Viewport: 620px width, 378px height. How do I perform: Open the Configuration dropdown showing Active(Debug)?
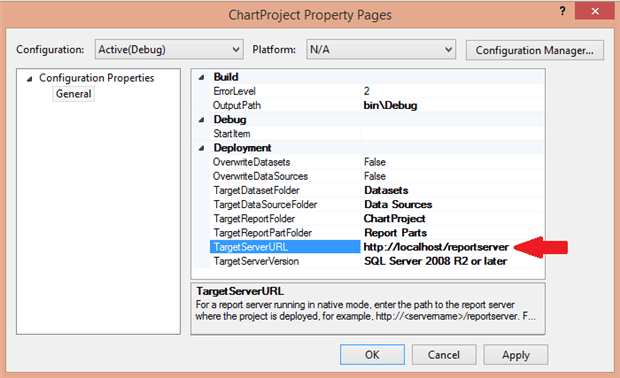(169, 49)
